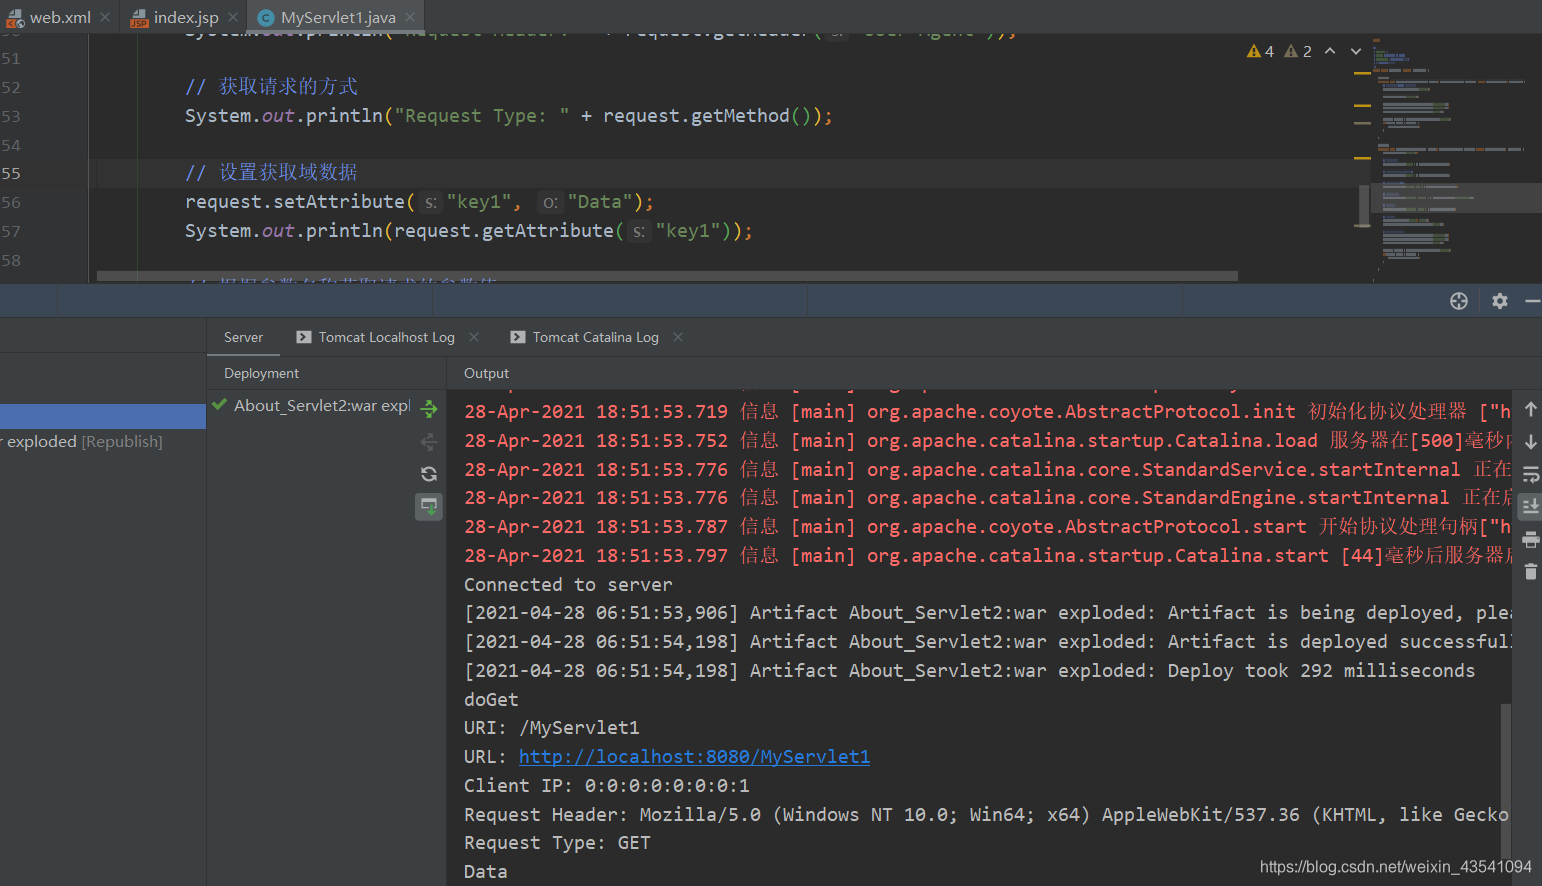Close the Tomcat Localhost Log tab
Screen dimensions: 1542x886
pos(474,337)
